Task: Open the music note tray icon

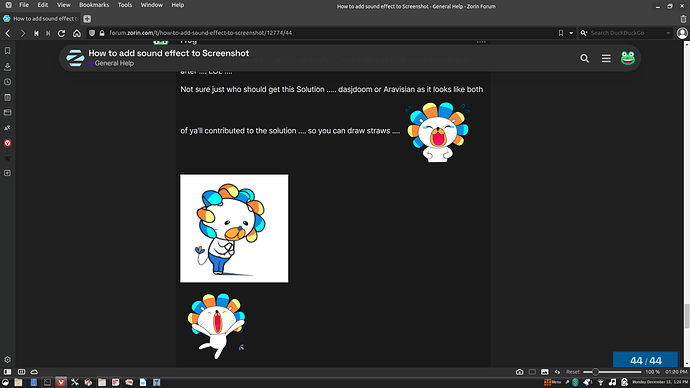Action: pyautogui.click(x=612, y=382)
